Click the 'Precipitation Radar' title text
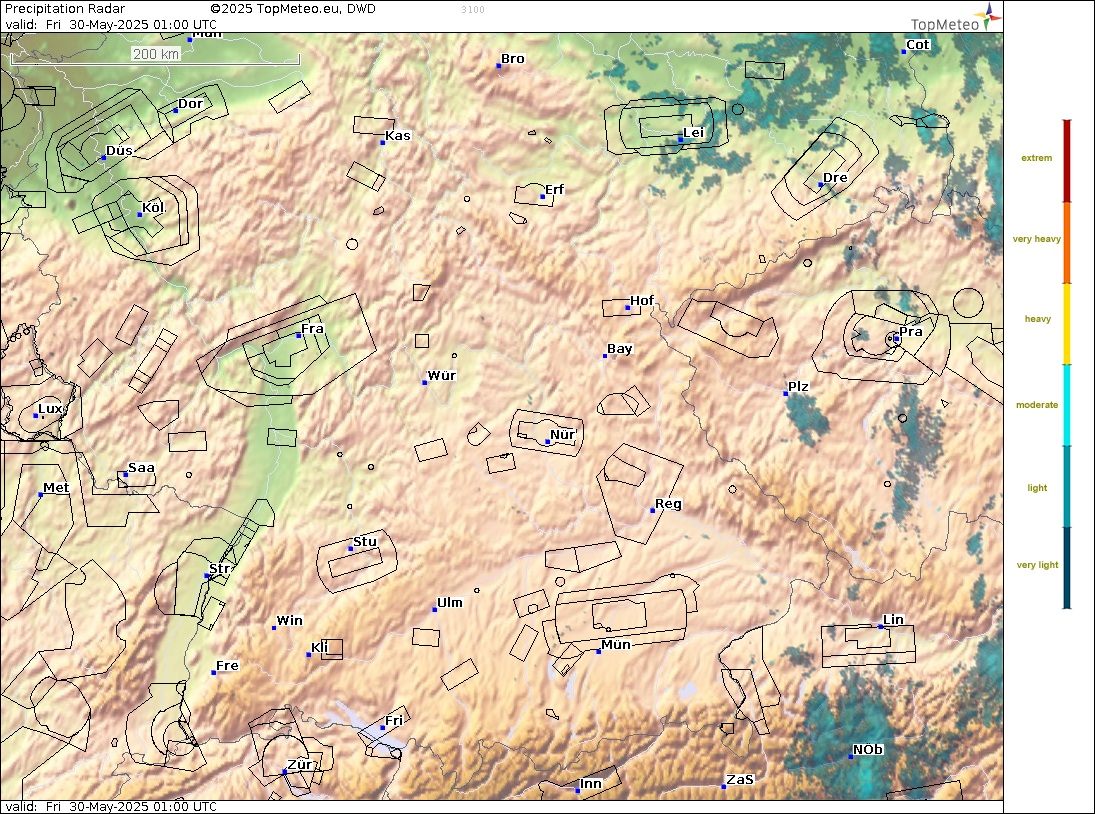1095x814 pixels. (x=65, y=9)
